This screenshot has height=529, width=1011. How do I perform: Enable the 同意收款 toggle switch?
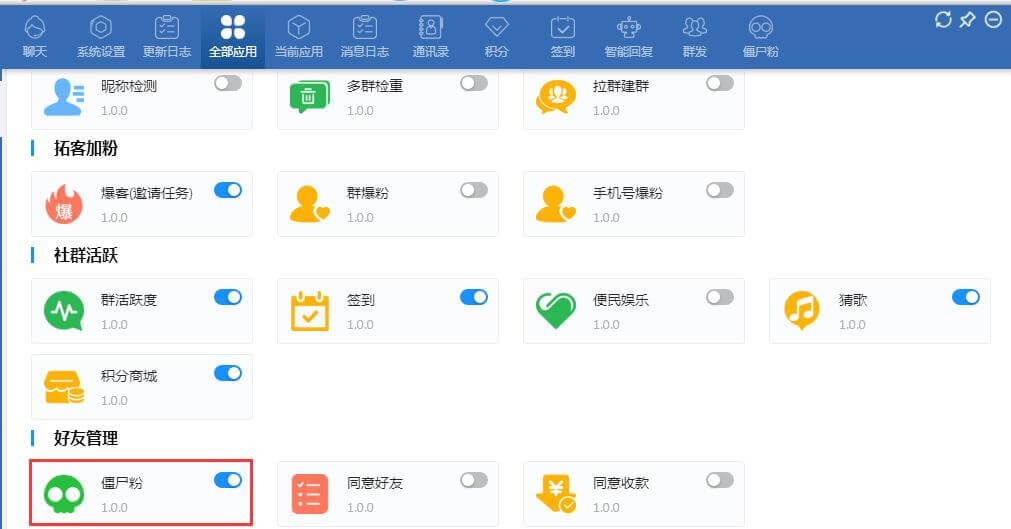point(720,480)
